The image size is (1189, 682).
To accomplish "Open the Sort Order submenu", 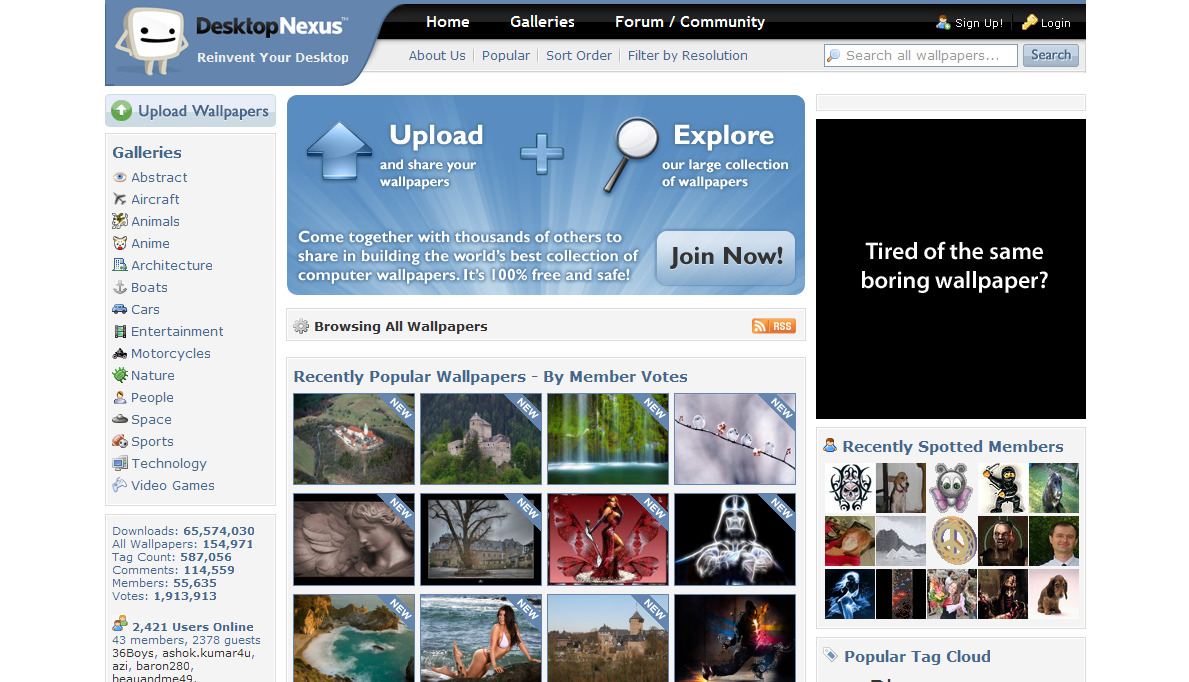I will click(579, 55).
